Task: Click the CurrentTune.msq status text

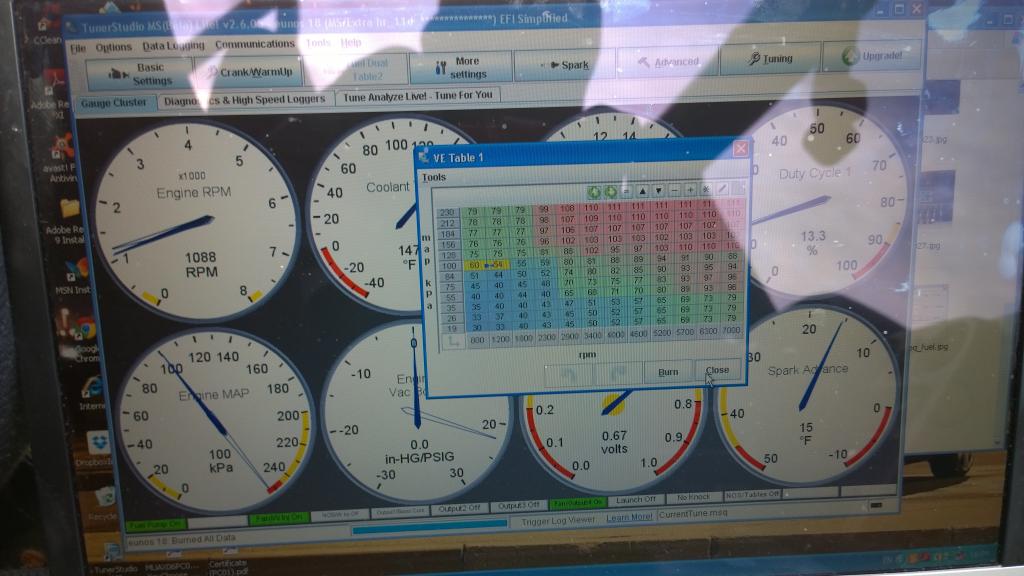Action: pos(692,515)
